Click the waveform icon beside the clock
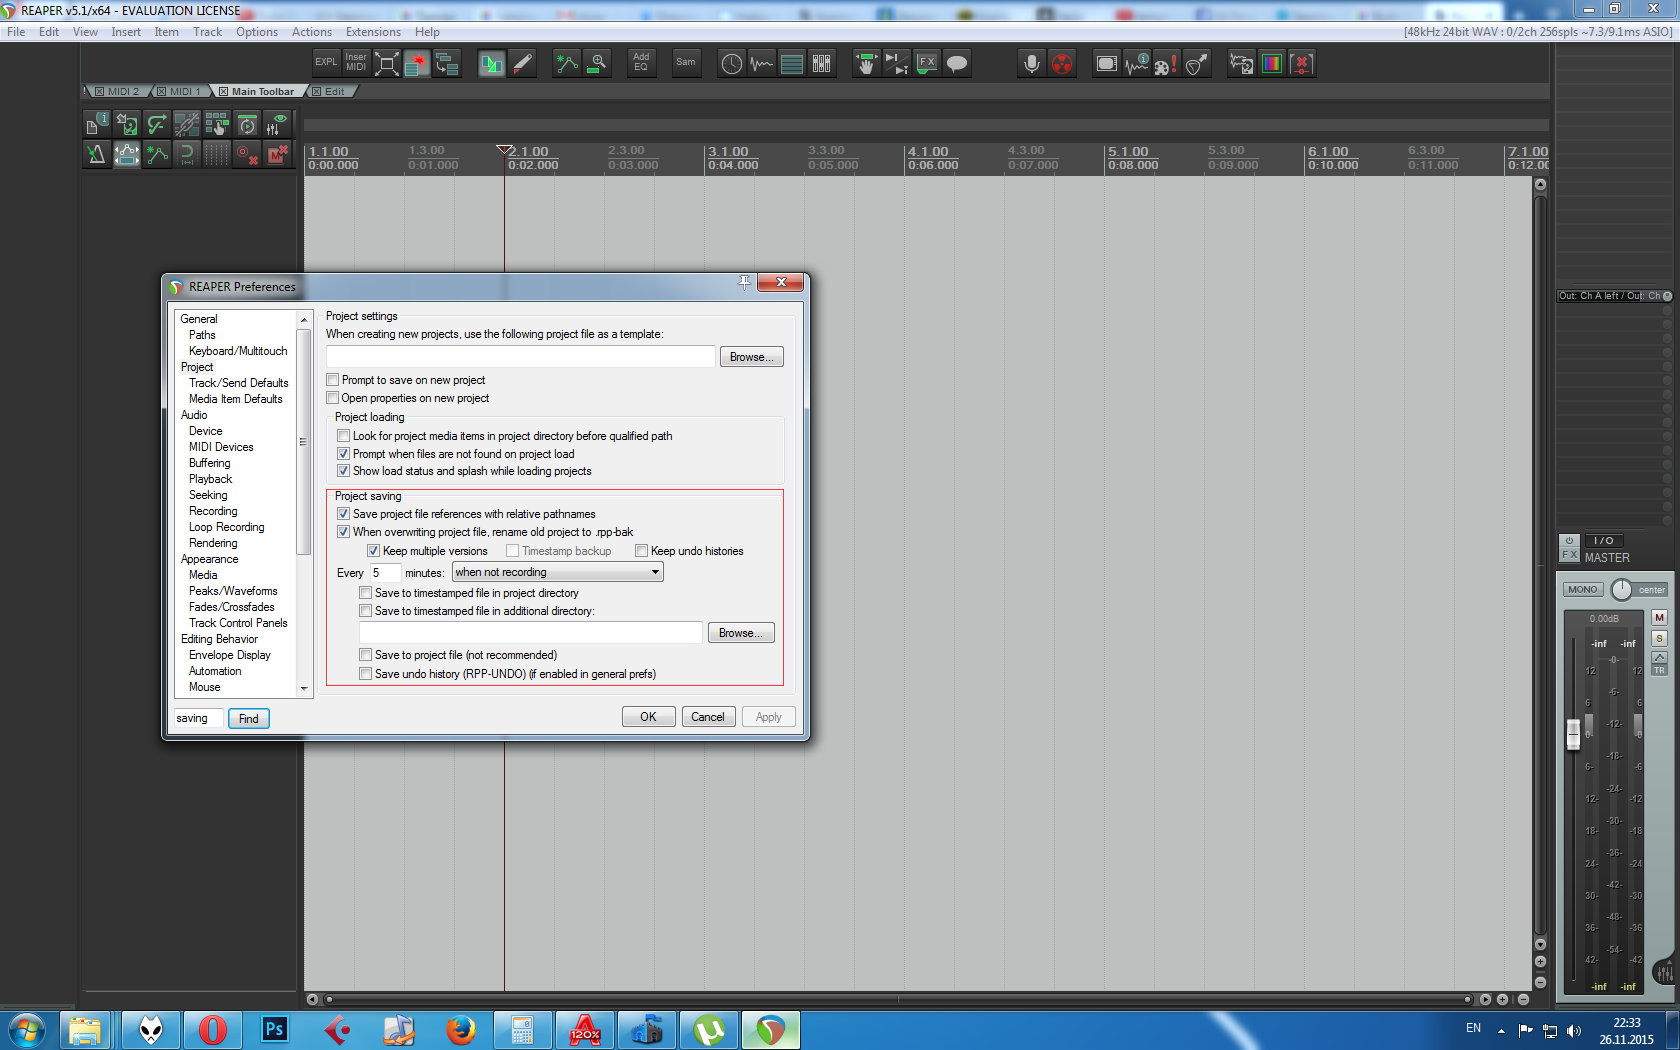Image resolution: width=1680 pixels, height=1050 pixels. click(x=762, y=63)
